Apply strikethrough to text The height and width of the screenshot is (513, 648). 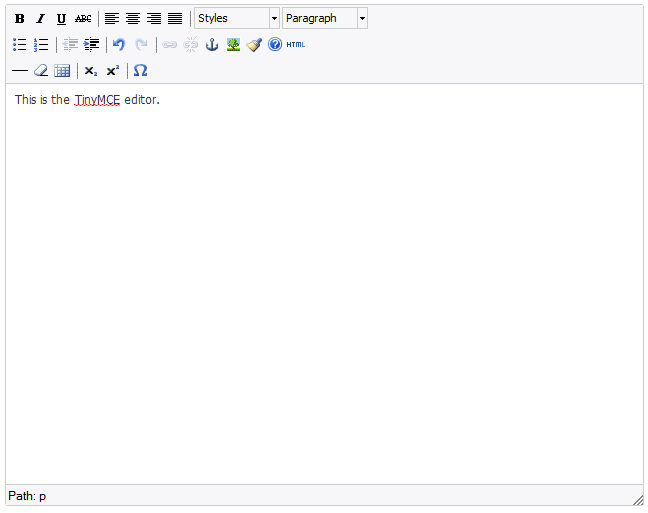[83, 19]
